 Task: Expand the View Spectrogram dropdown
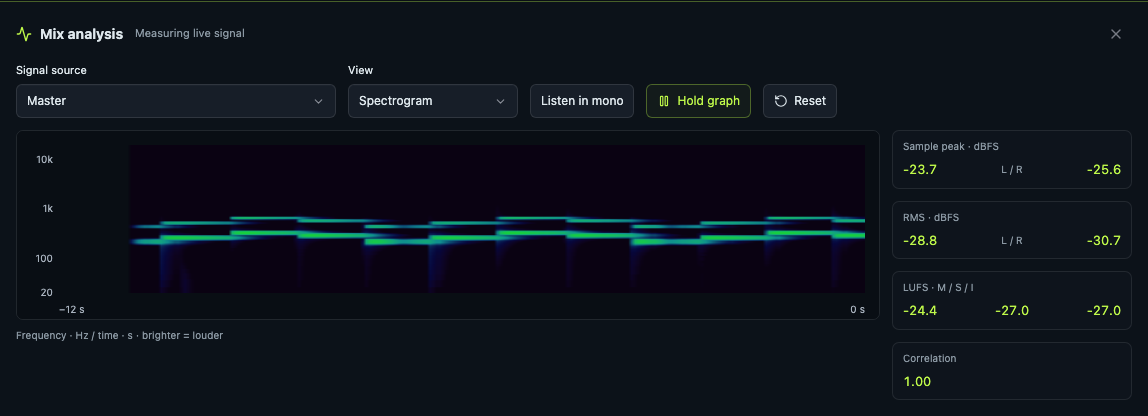[433, 101]
